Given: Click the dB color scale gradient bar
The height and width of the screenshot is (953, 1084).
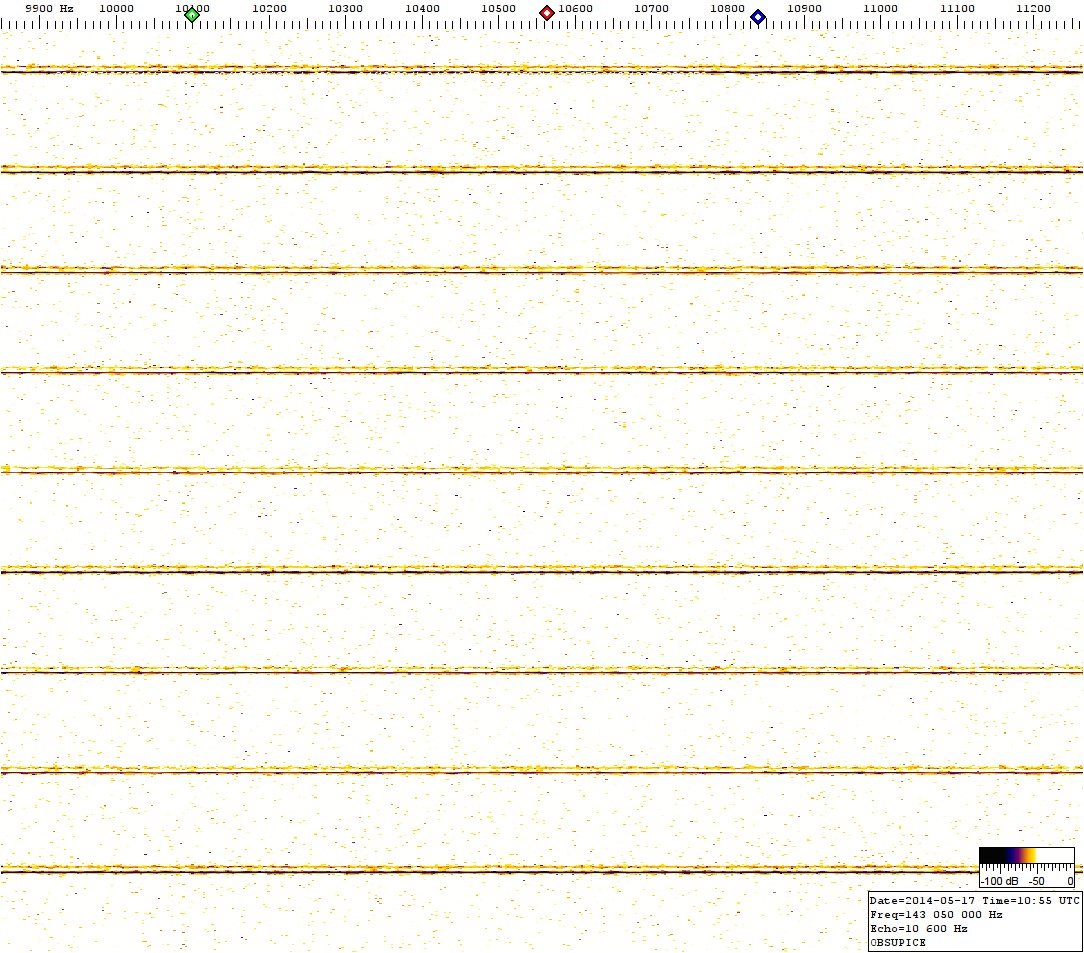Looking at the screenshot, I should (x=1026, y=855).
